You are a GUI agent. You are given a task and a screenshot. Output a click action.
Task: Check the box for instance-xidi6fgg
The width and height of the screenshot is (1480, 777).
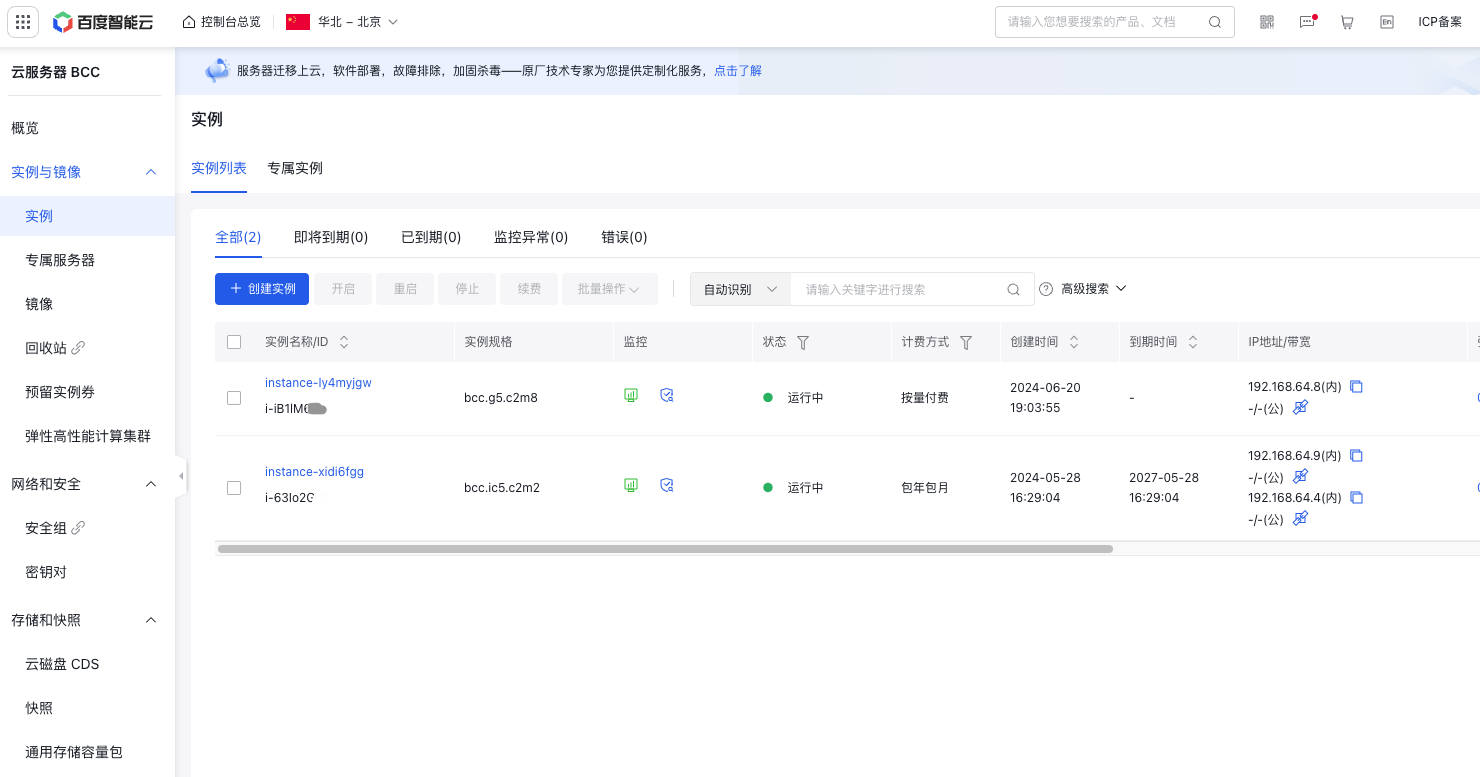[x=234, y=488]
